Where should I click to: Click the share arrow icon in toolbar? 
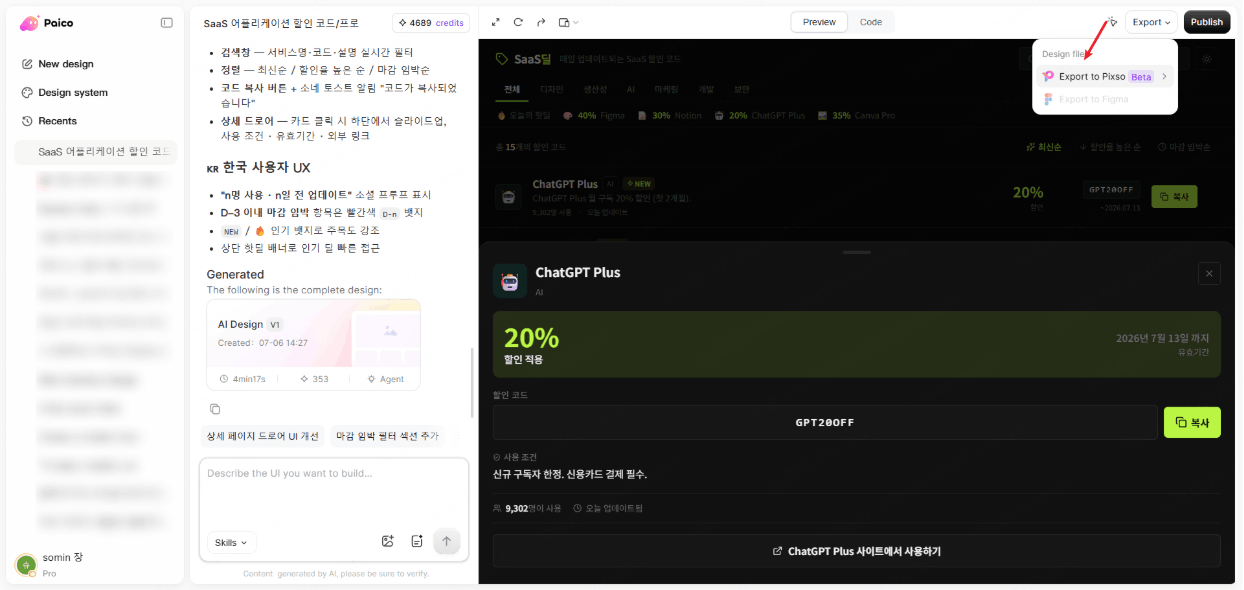pyautogui.click(x=541, y=22)
